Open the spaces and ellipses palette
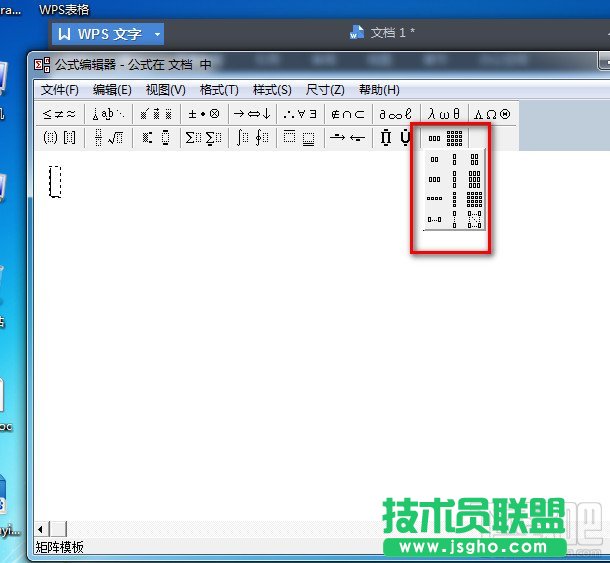 (109, 114)
